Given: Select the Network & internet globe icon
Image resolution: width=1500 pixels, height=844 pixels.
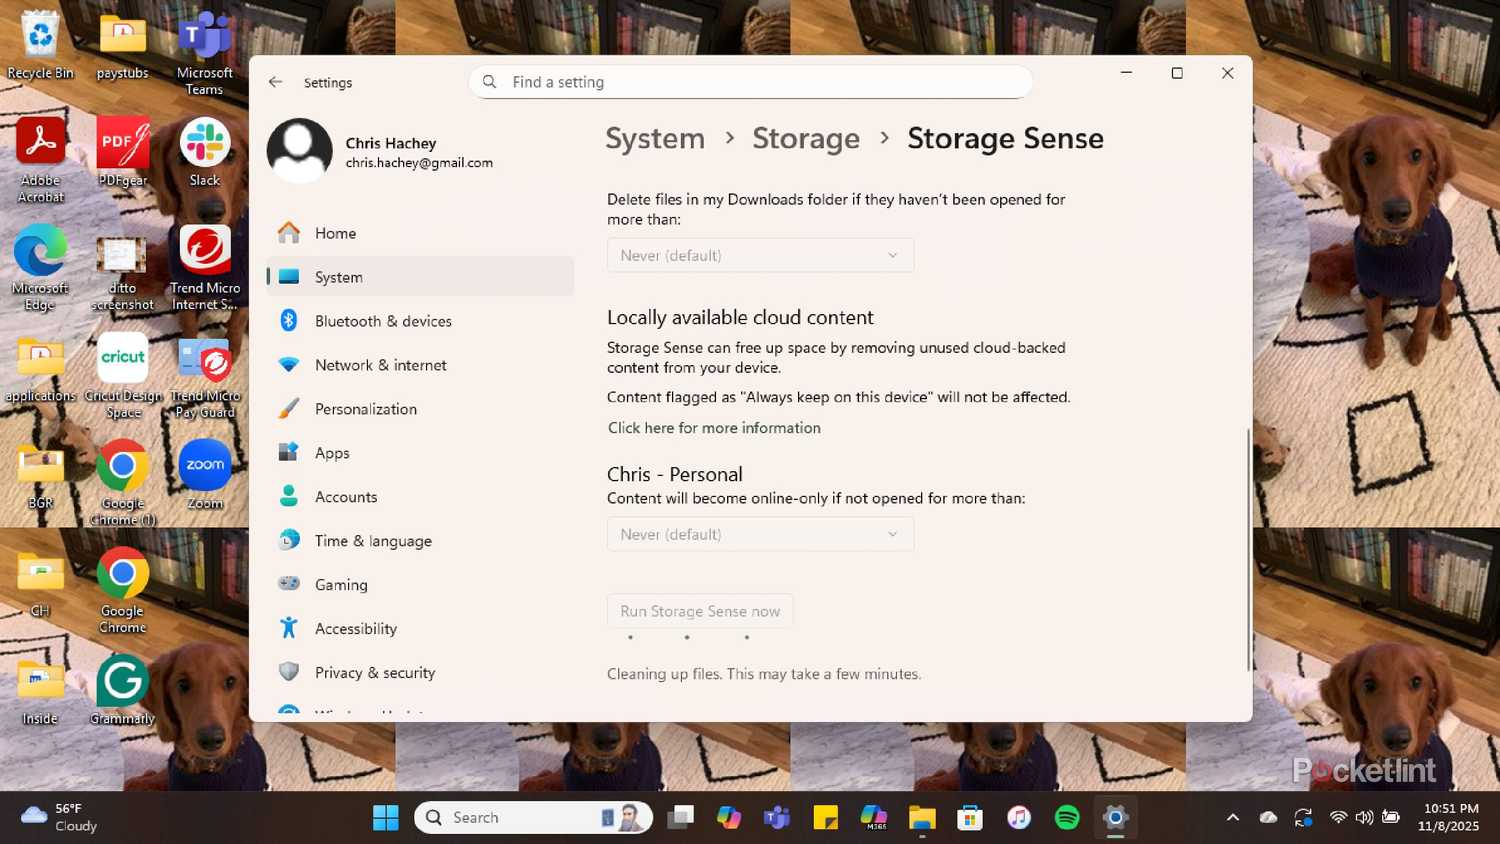Looking at the screenshot, I should tap(289, 364).
